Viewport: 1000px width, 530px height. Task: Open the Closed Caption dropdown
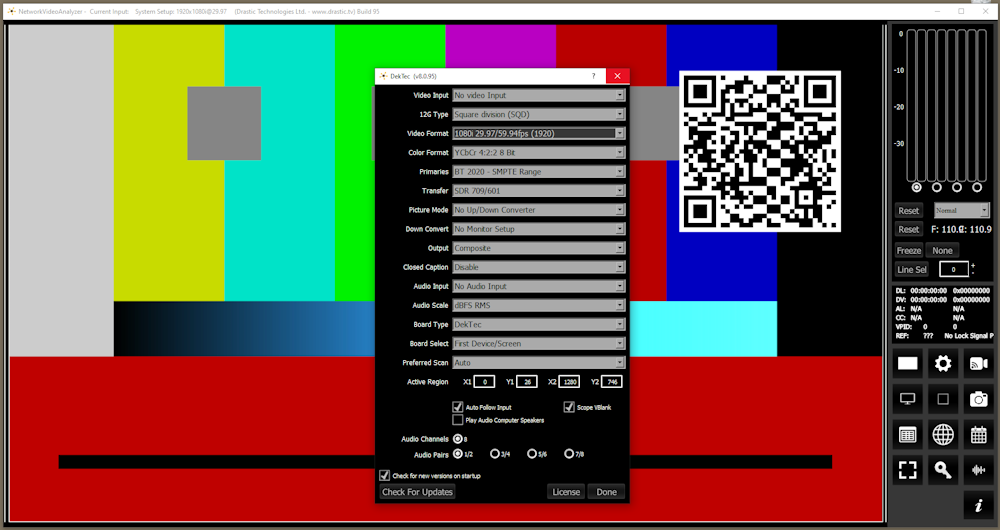[x=539, y=267]
